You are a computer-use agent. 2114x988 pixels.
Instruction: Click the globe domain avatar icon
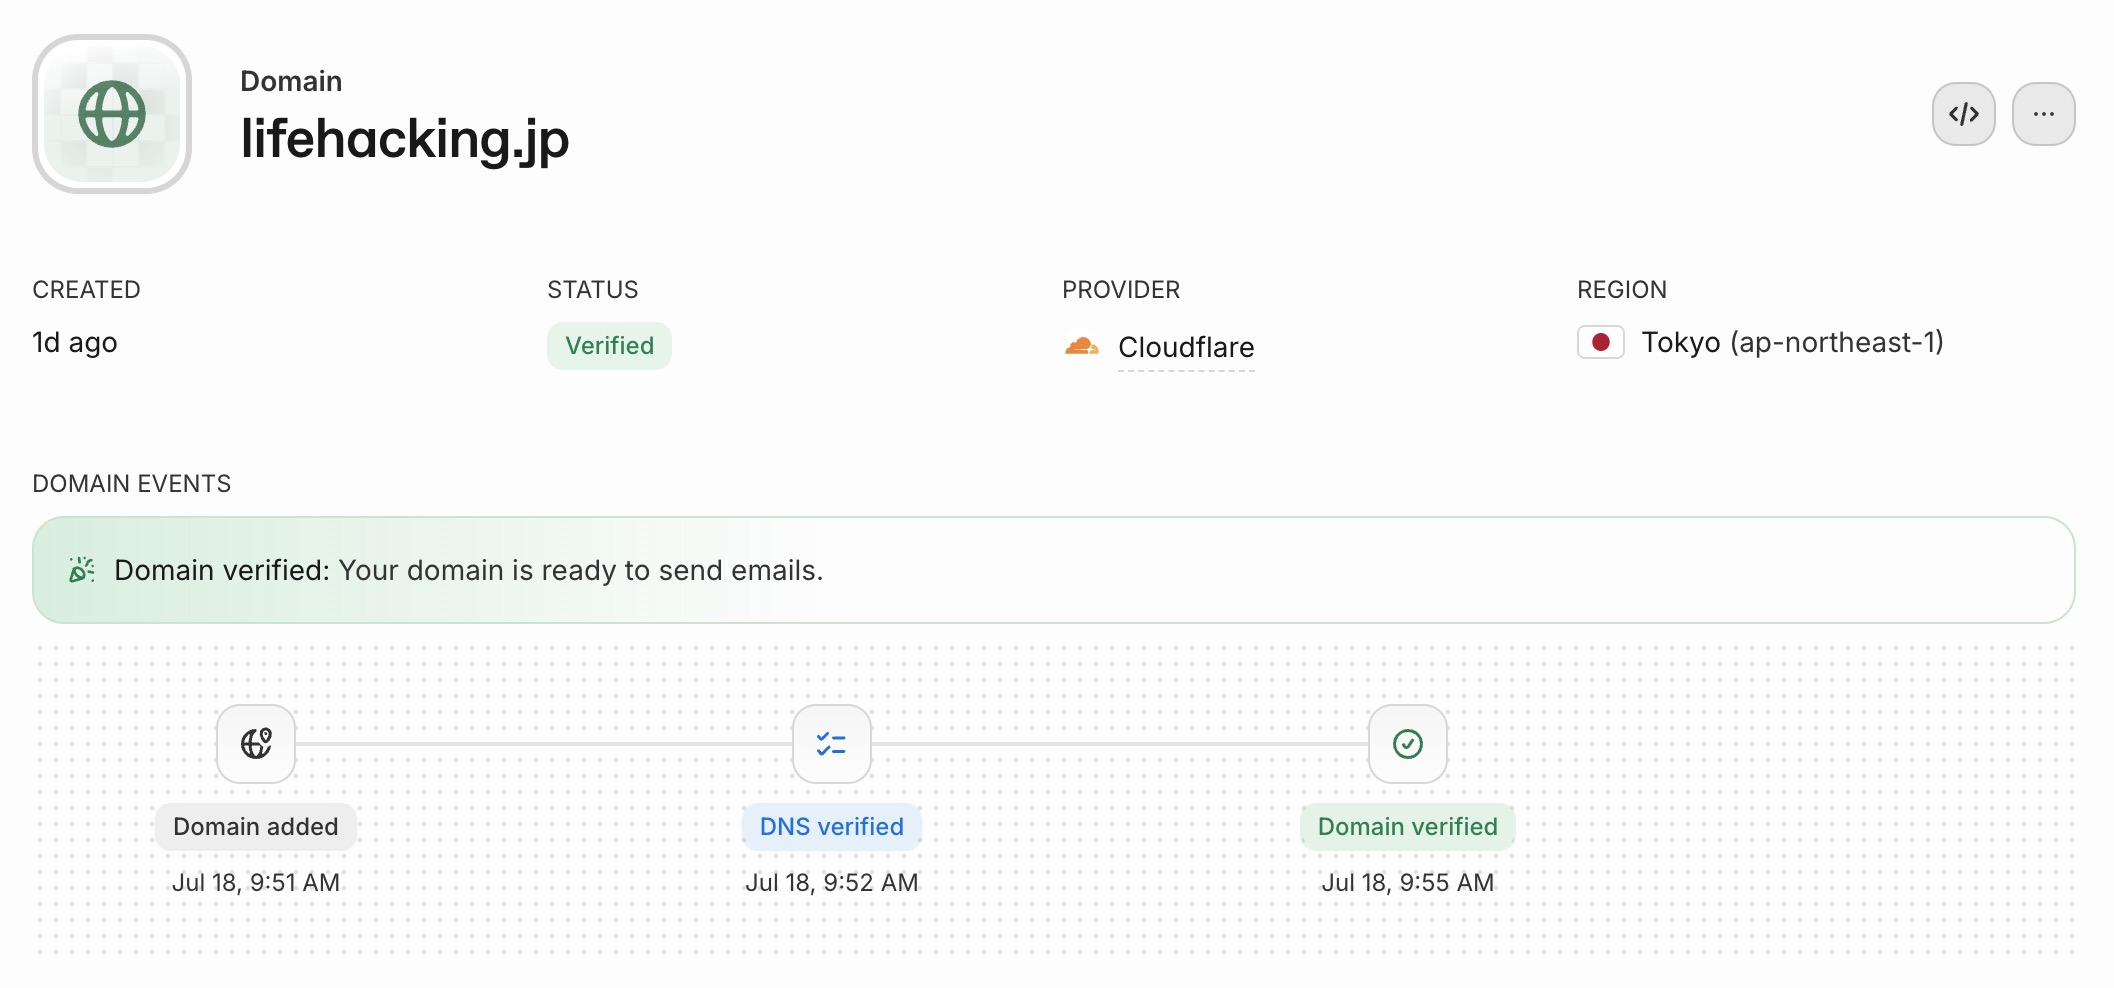[112, 114]
